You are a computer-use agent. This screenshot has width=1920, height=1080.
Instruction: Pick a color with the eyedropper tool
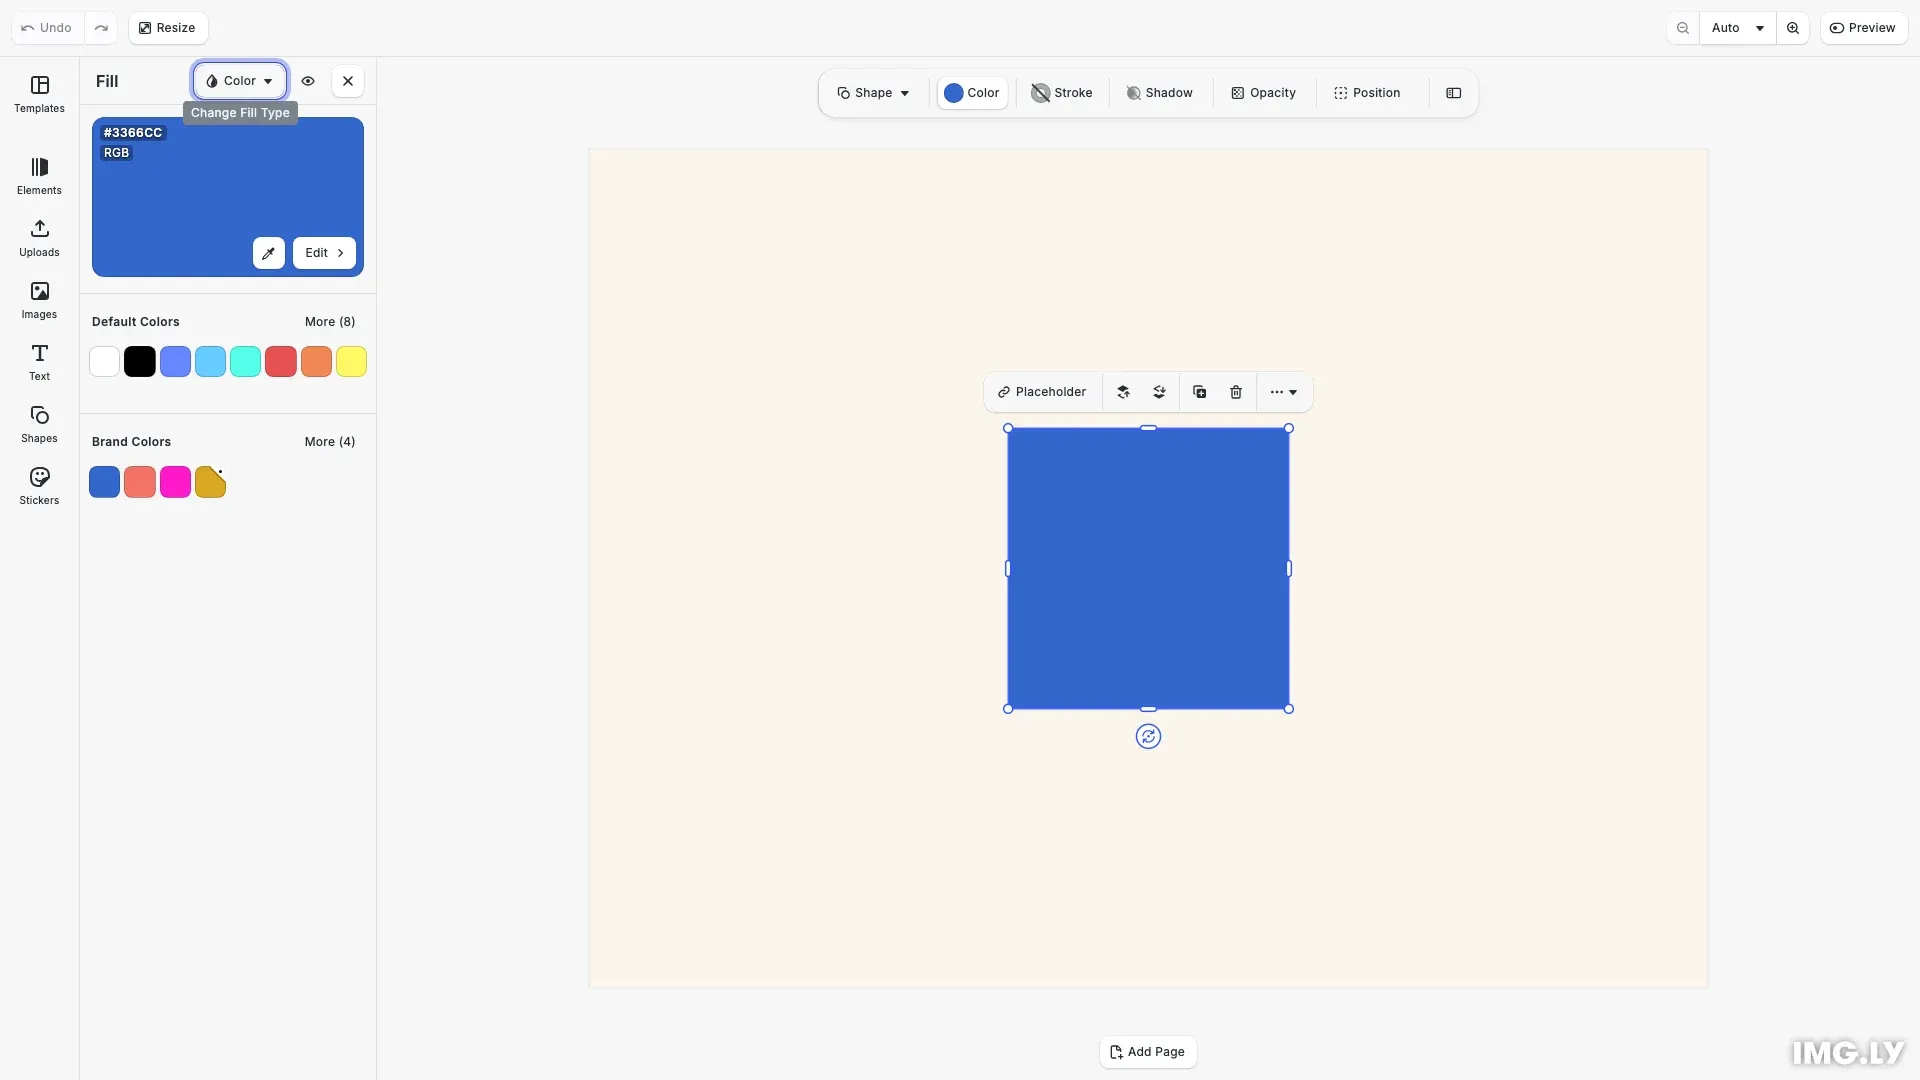click(268, 252)
